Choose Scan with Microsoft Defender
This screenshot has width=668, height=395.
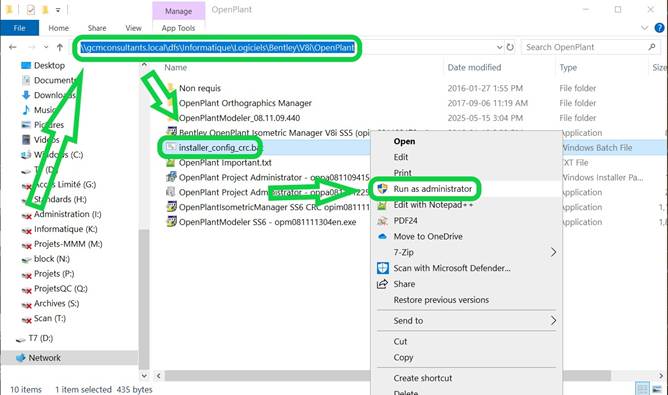pyautogui.click(x=452, y=268)
